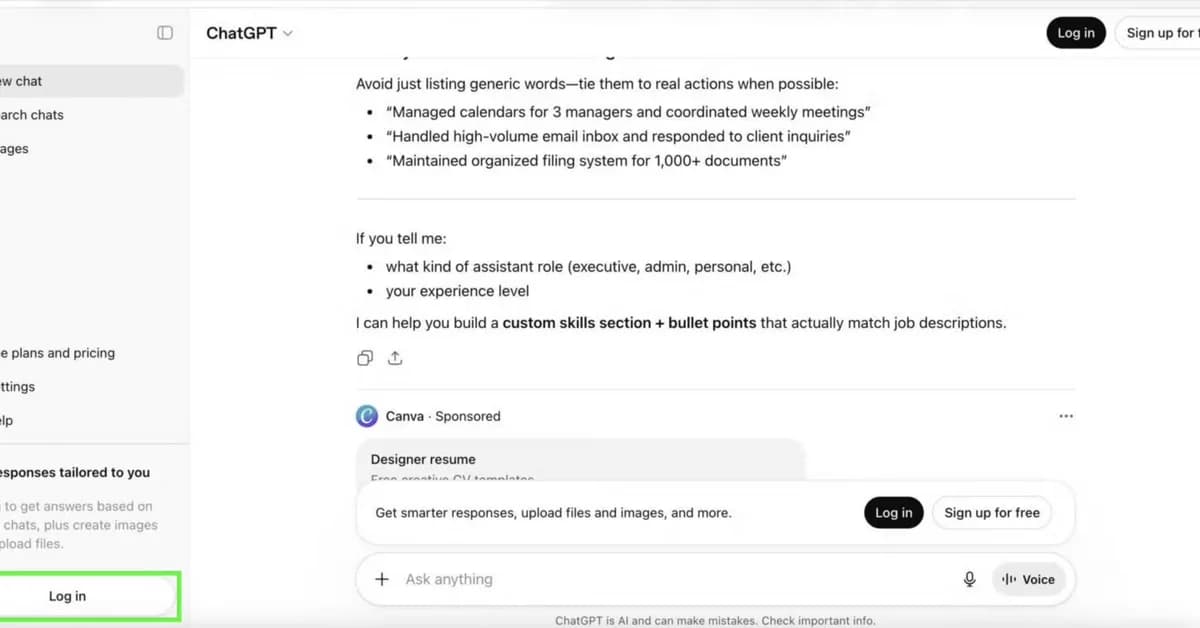Click the Canva logo on the sponsored card

[x=366, y=415]
